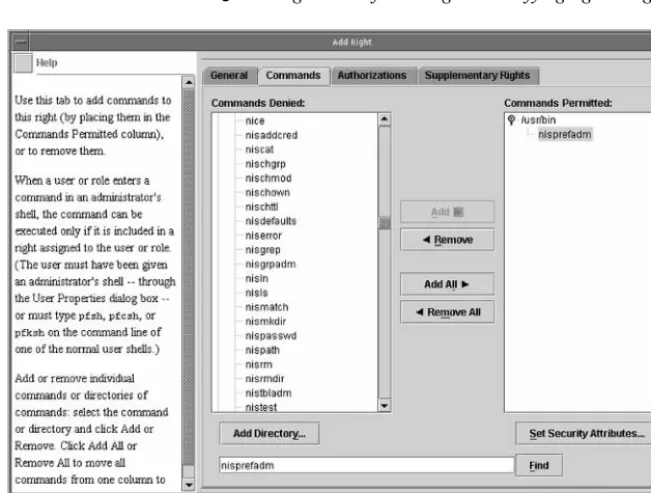651x493 pixels.
Task: Click the Commands Denied heading
Action: pos(258,103)
